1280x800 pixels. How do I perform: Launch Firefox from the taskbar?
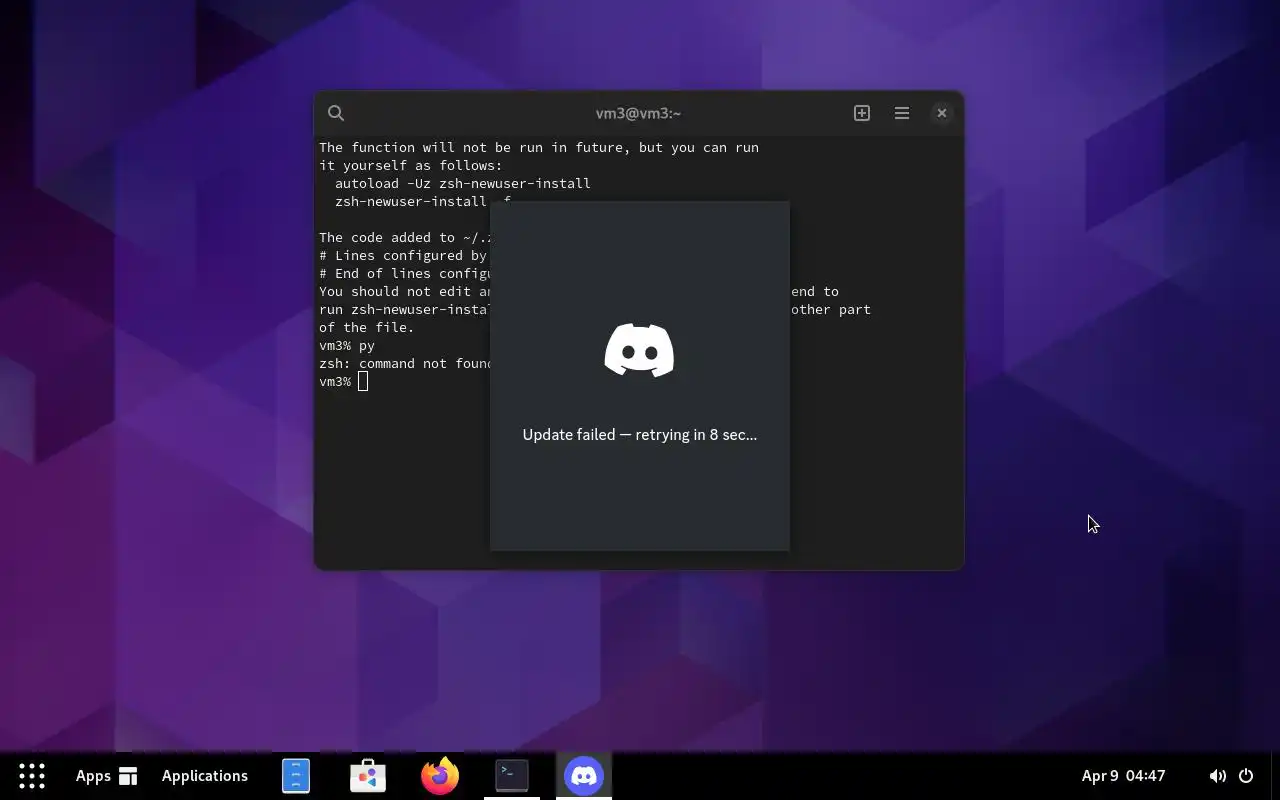(x=440, y=775)
